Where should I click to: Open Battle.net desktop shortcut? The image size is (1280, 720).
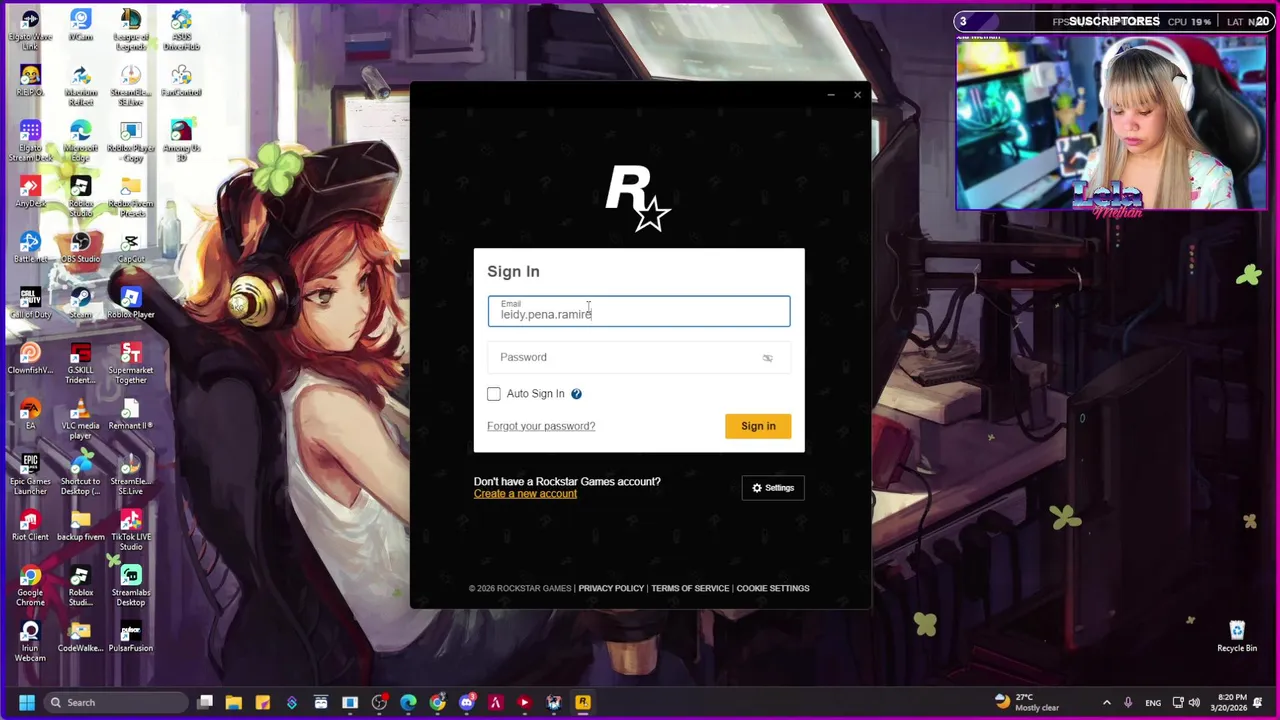pos(30,248)
